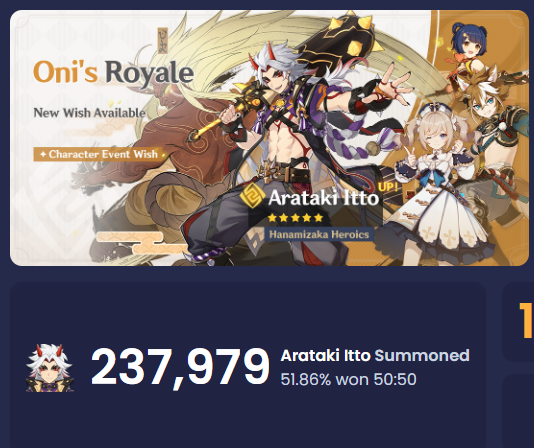534x448 pixels.
Task: Click the 237,979 summon count
Action: pos(180,368)
